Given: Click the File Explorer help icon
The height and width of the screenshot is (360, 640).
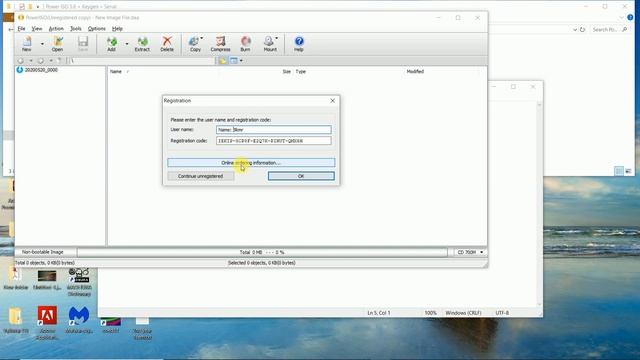Looking at the screenshot, I should coord(630,18).
